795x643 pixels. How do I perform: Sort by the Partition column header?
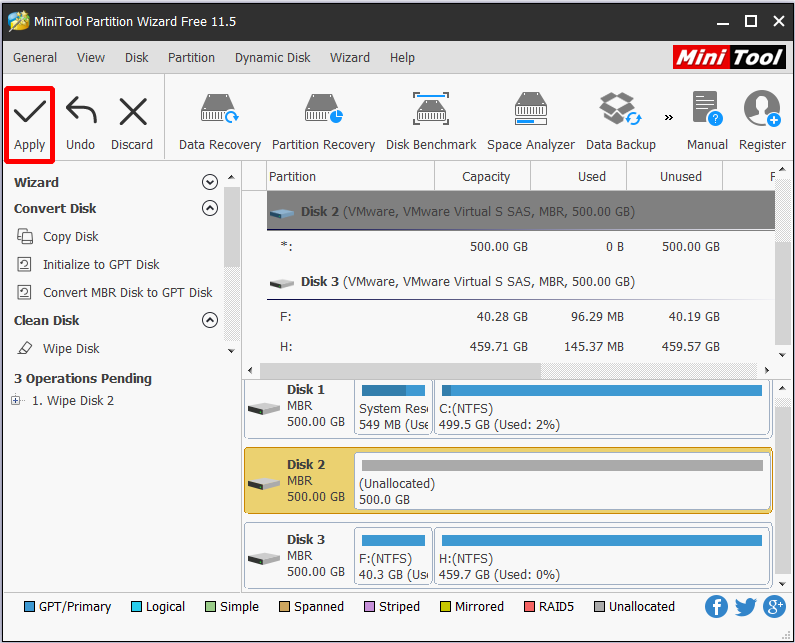pyautogui.click(x=350, y=176)
